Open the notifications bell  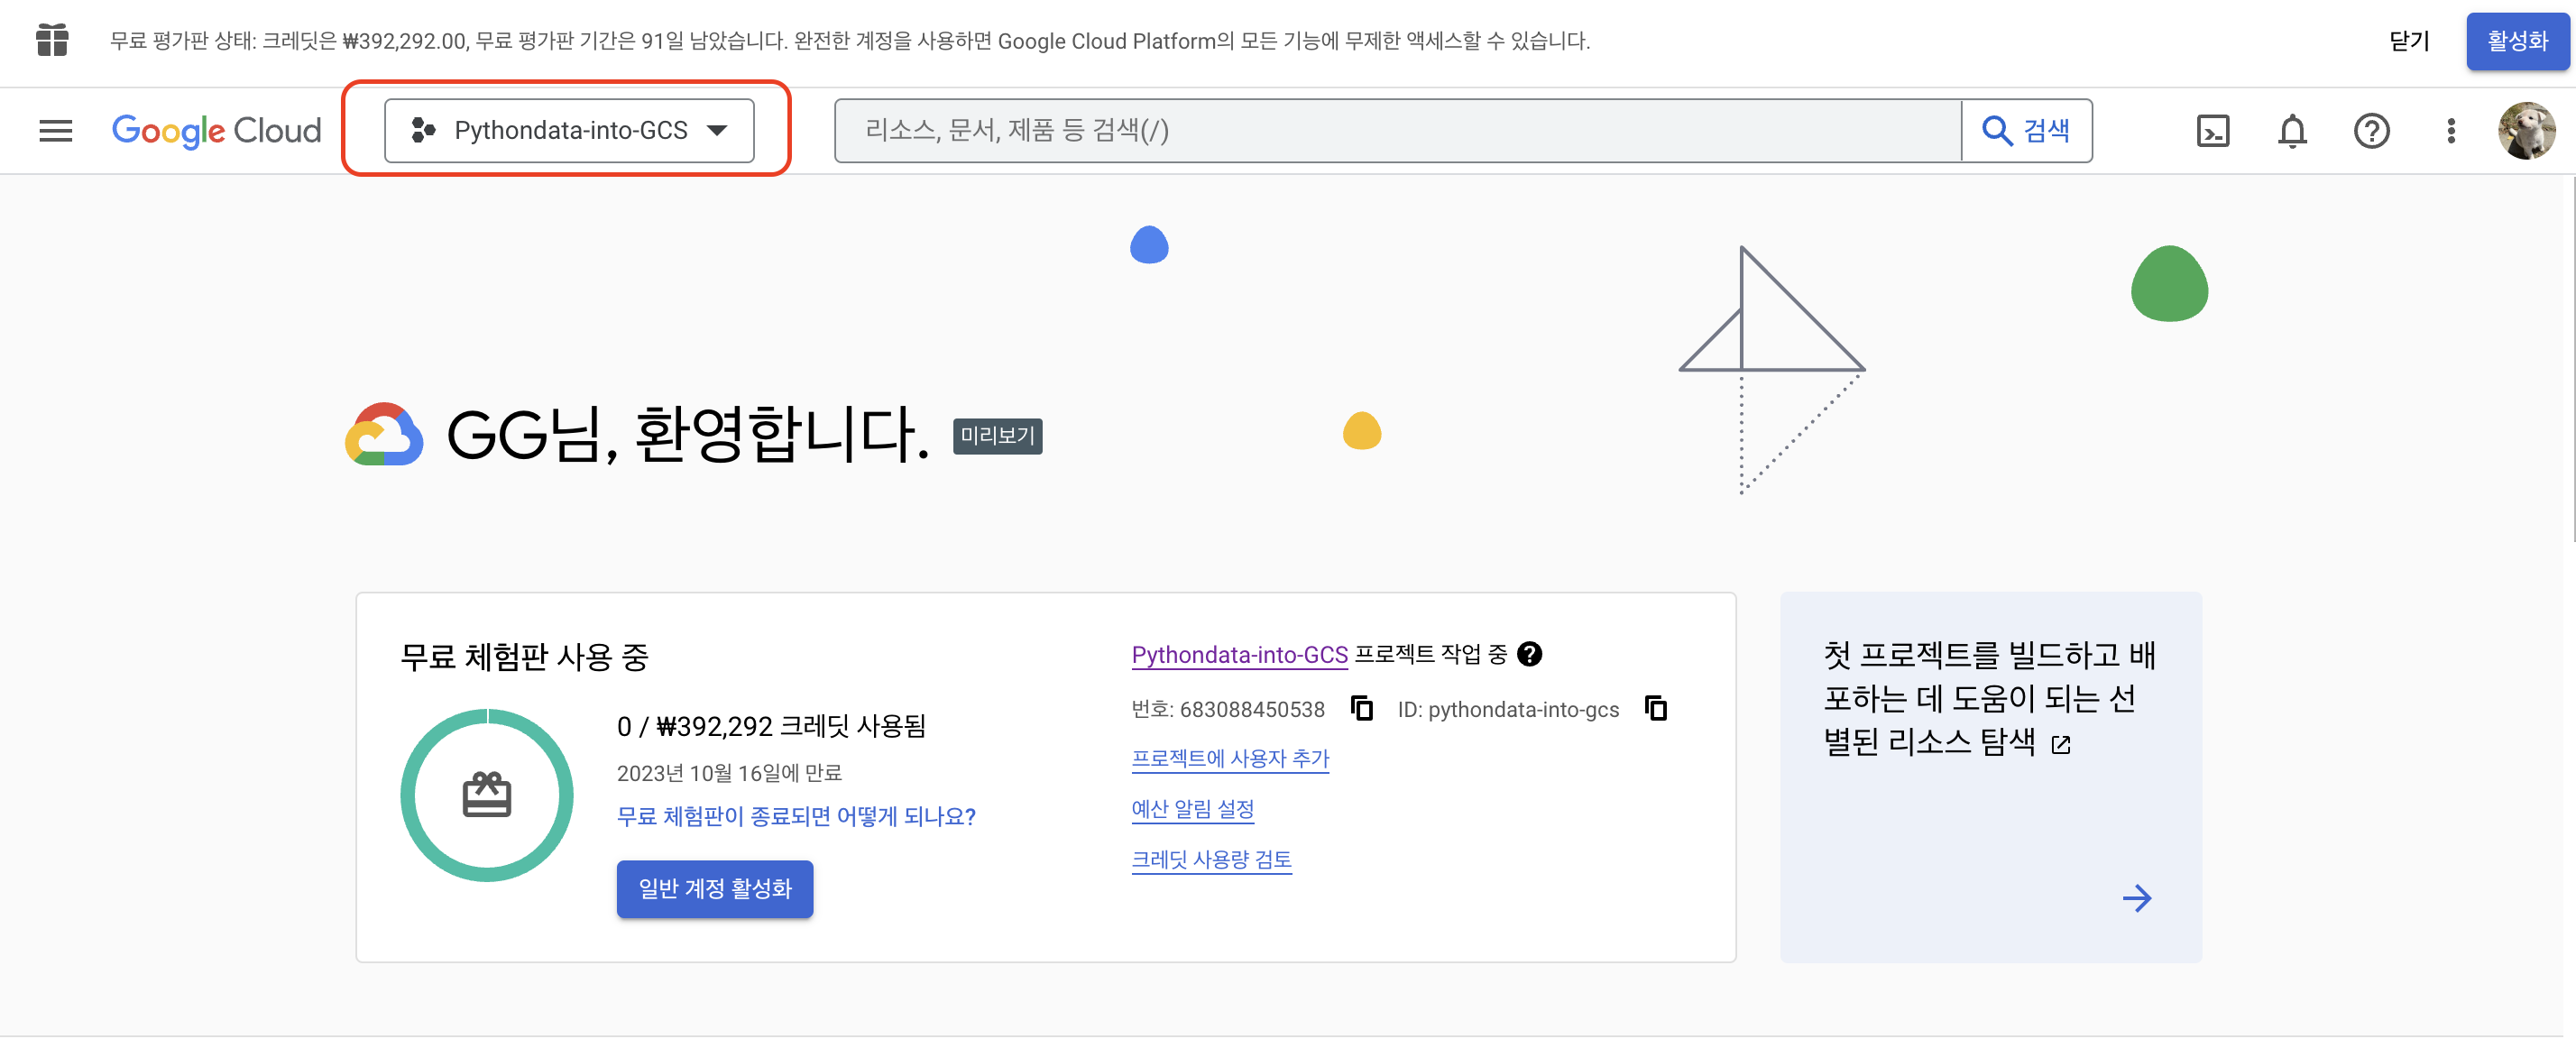coord(2291,131)
